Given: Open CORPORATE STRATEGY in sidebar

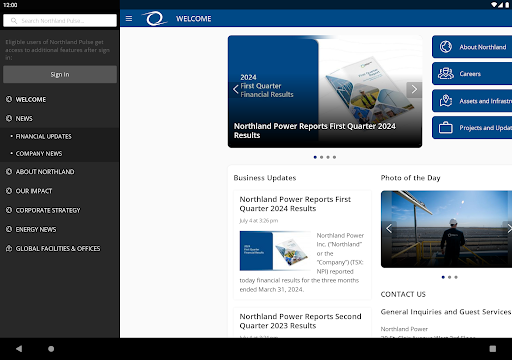Looking at the screenshot, I should (60, 210).
